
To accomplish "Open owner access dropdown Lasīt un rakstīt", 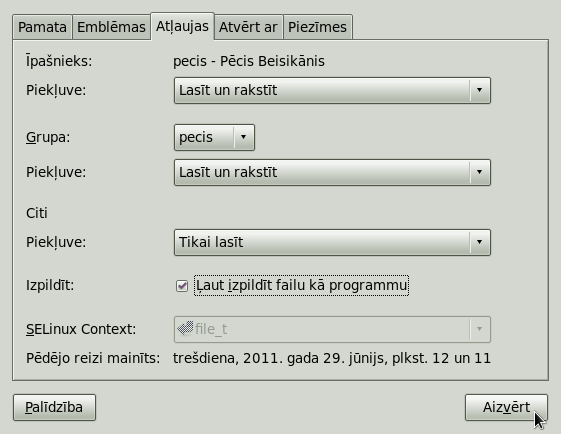I will pos(332,91).
